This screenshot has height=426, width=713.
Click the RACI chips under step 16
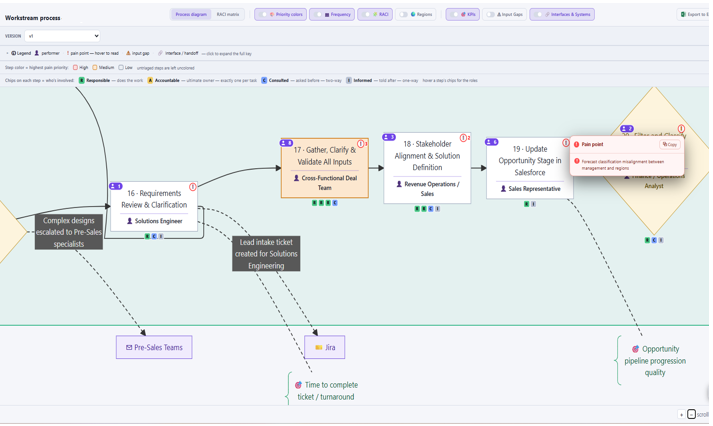(154, 236)
